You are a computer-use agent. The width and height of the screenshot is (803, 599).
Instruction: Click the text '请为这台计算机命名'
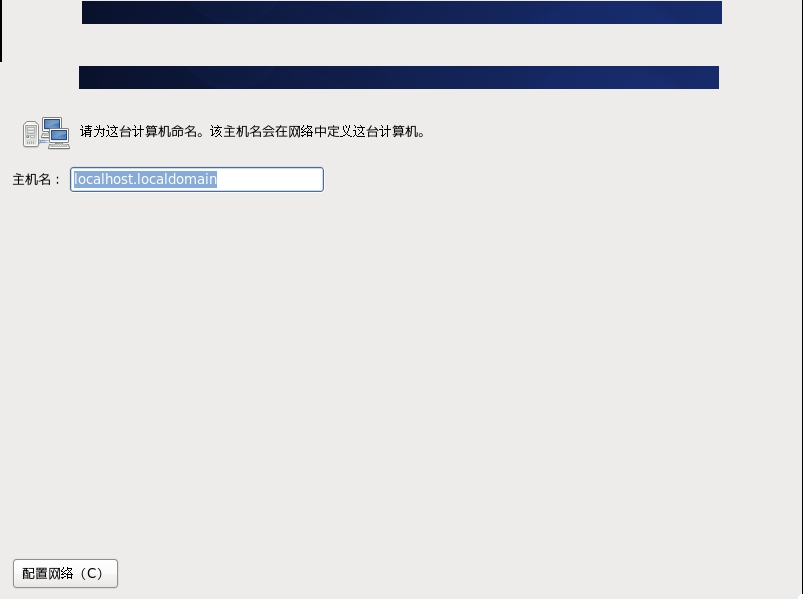click(x=138, y=132)
